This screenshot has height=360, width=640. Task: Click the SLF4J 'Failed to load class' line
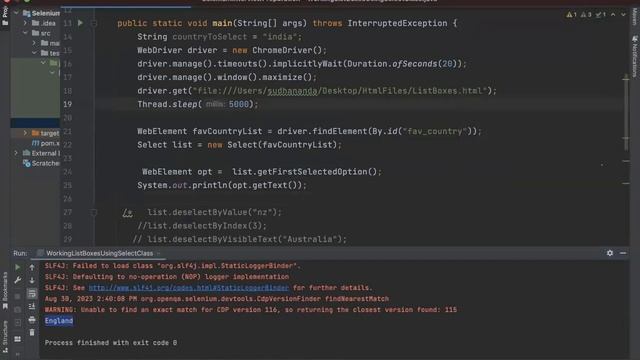click(x=173, y=266)
